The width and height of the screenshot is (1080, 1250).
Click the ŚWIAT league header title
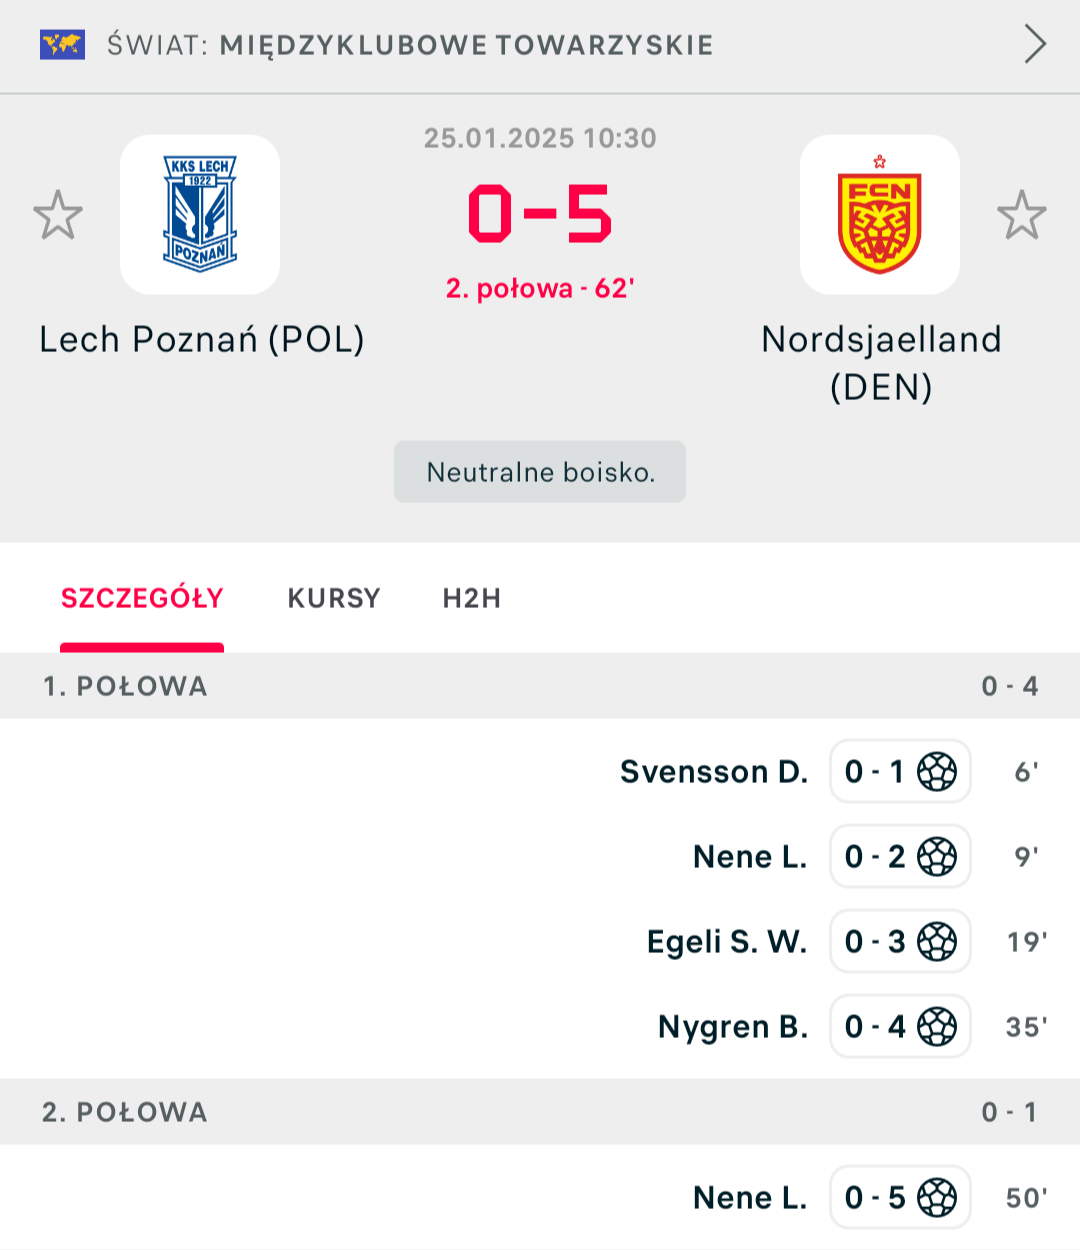pos(410,45)
